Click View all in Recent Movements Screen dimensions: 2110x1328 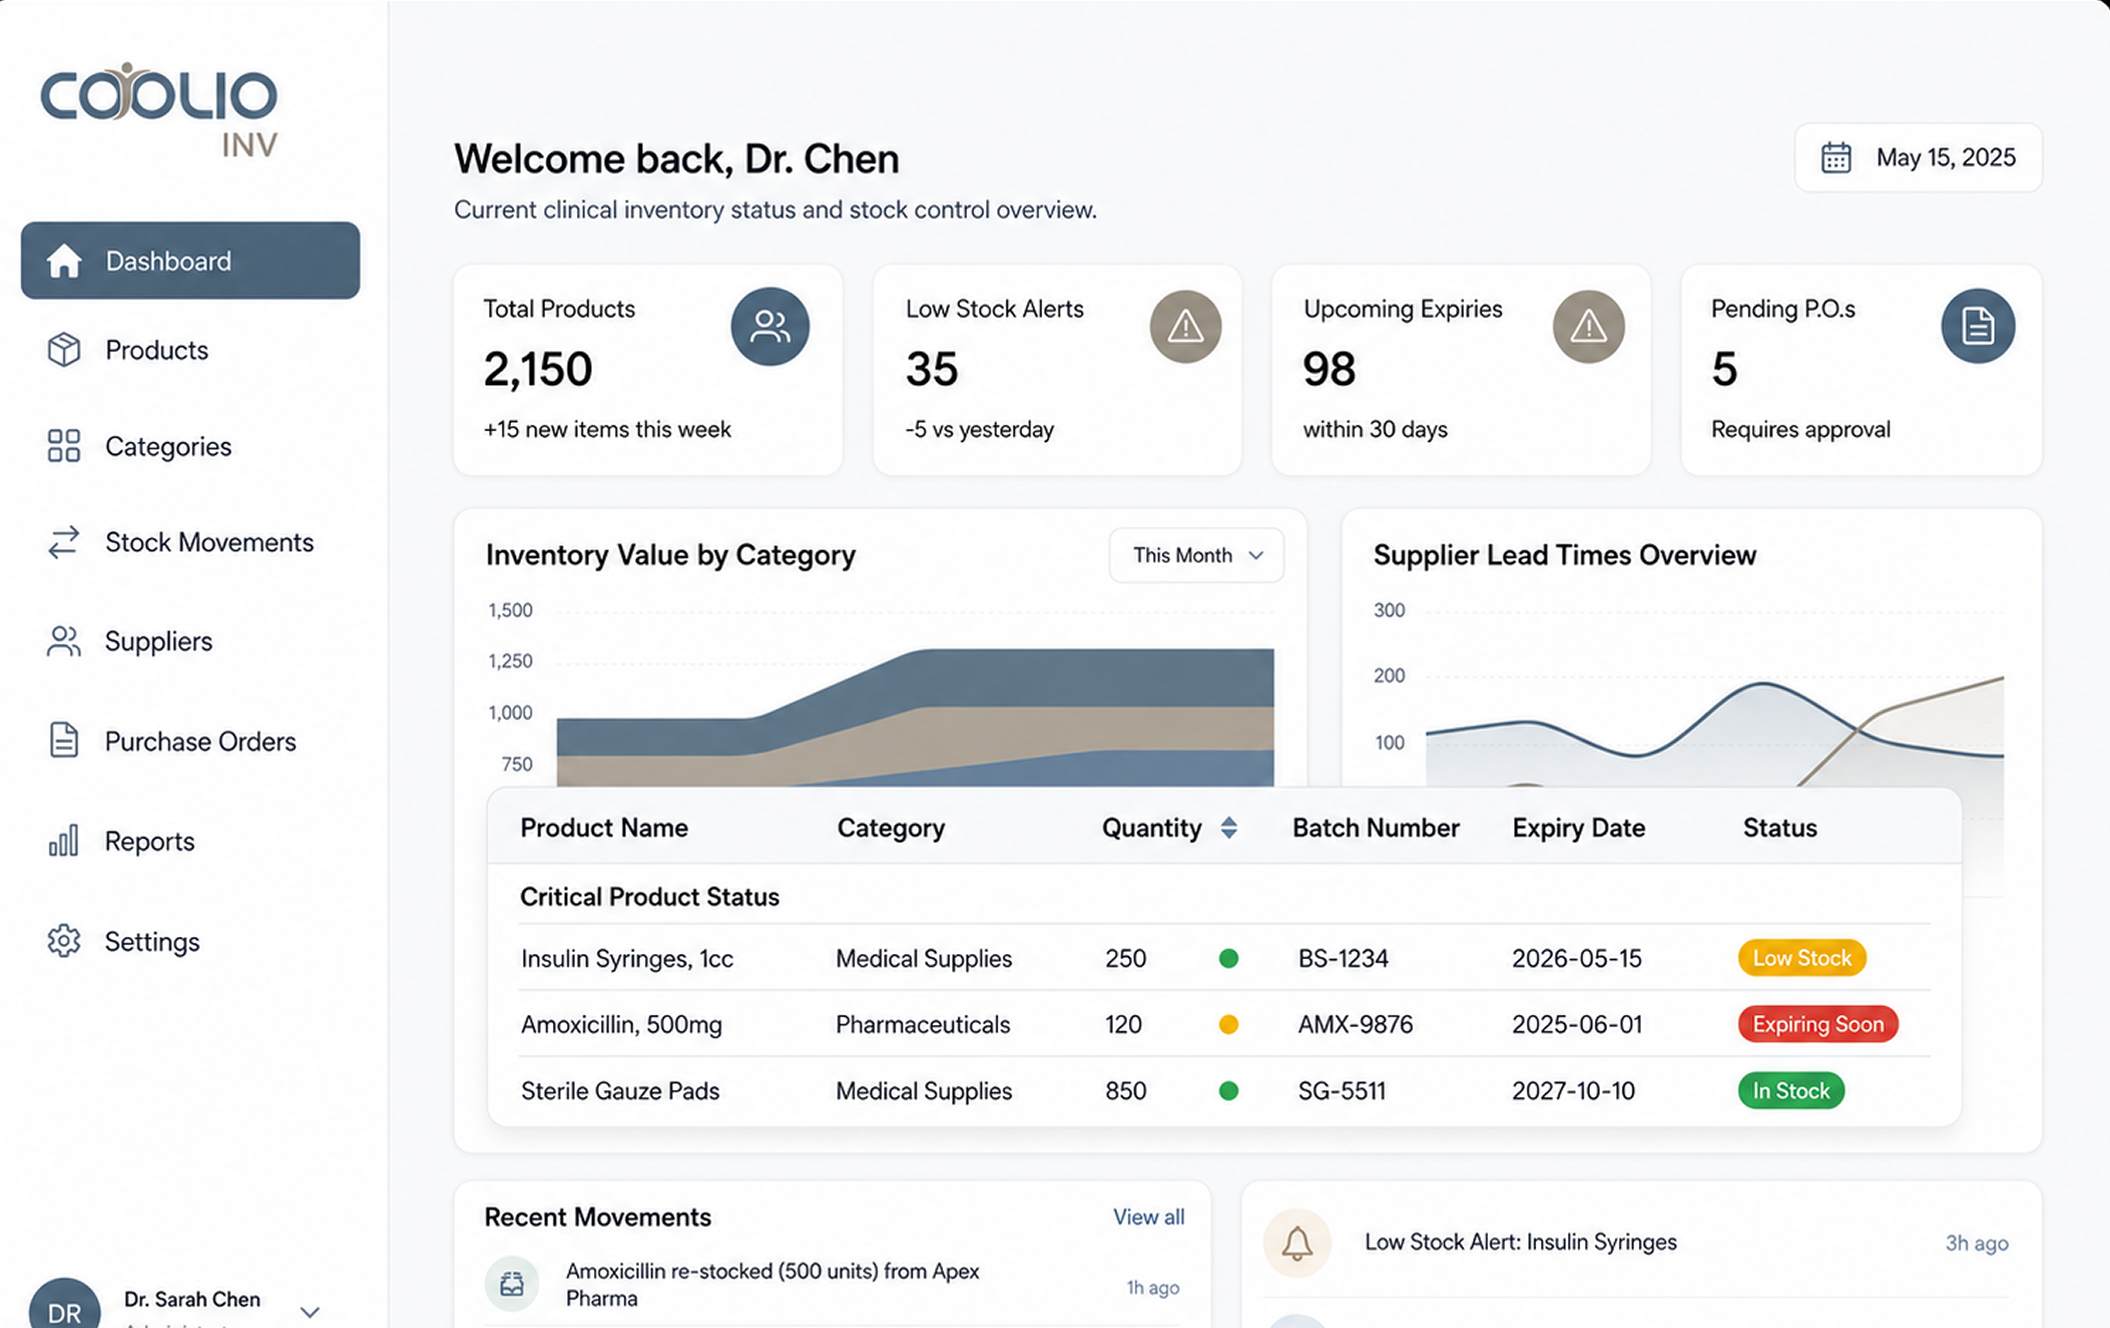pyautogui.click(x=1148, y=1216)
